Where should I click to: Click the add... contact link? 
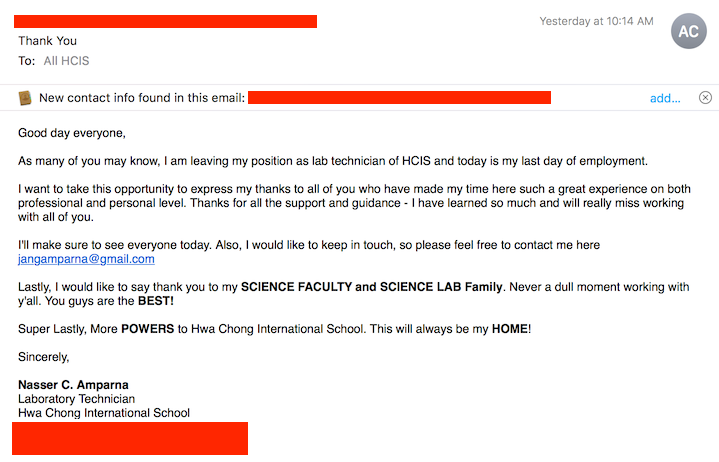665,98
